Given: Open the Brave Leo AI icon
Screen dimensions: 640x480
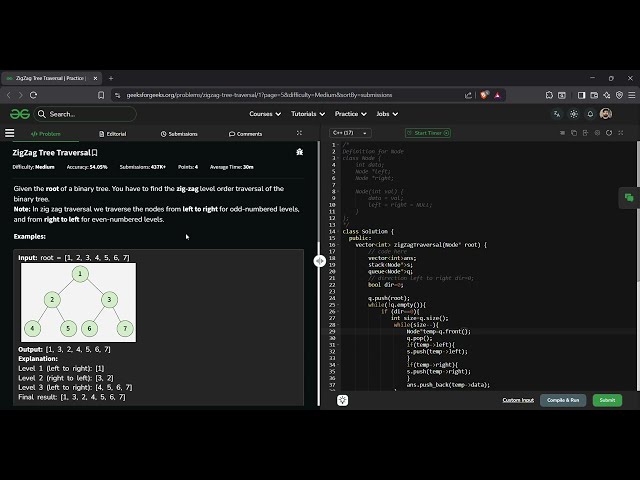Looking at the screenshot, I should (x=607, y=95).
